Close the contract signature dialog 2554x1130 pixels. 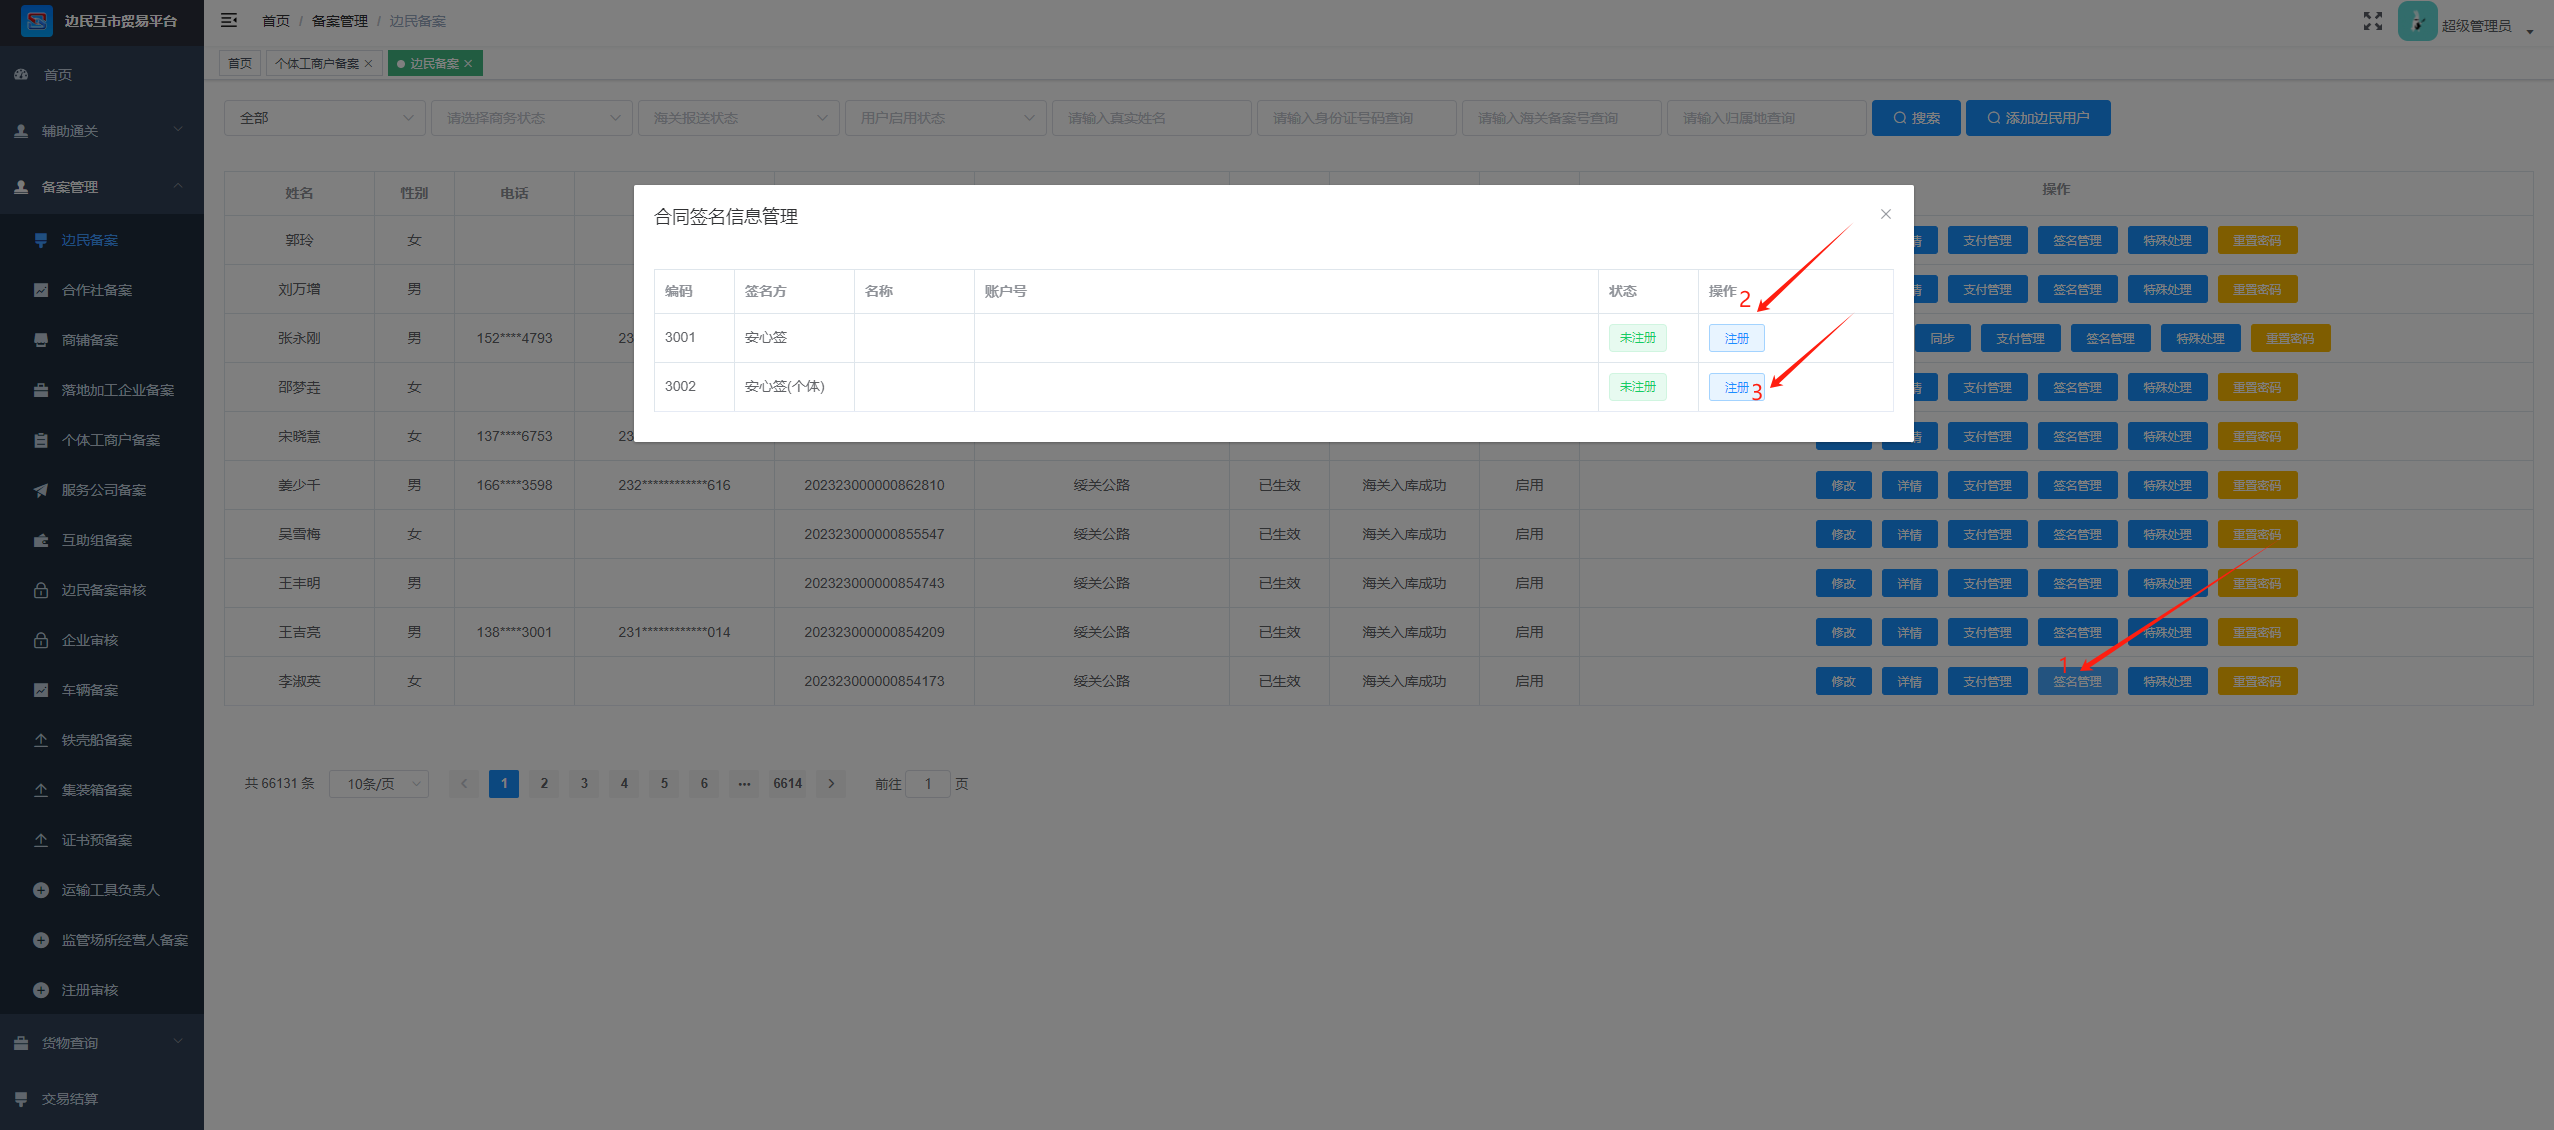[x=1886, y=214]
